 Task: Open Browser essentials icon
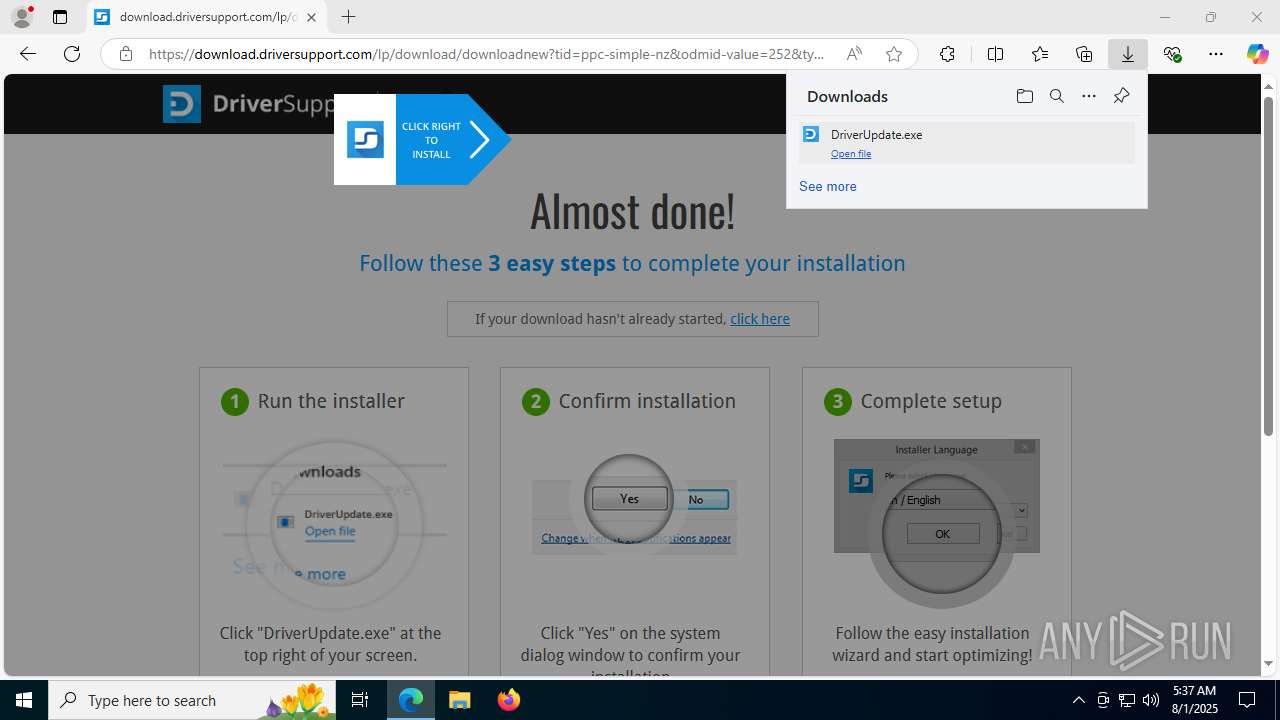pyautogui.click(x=1172, y=54)
